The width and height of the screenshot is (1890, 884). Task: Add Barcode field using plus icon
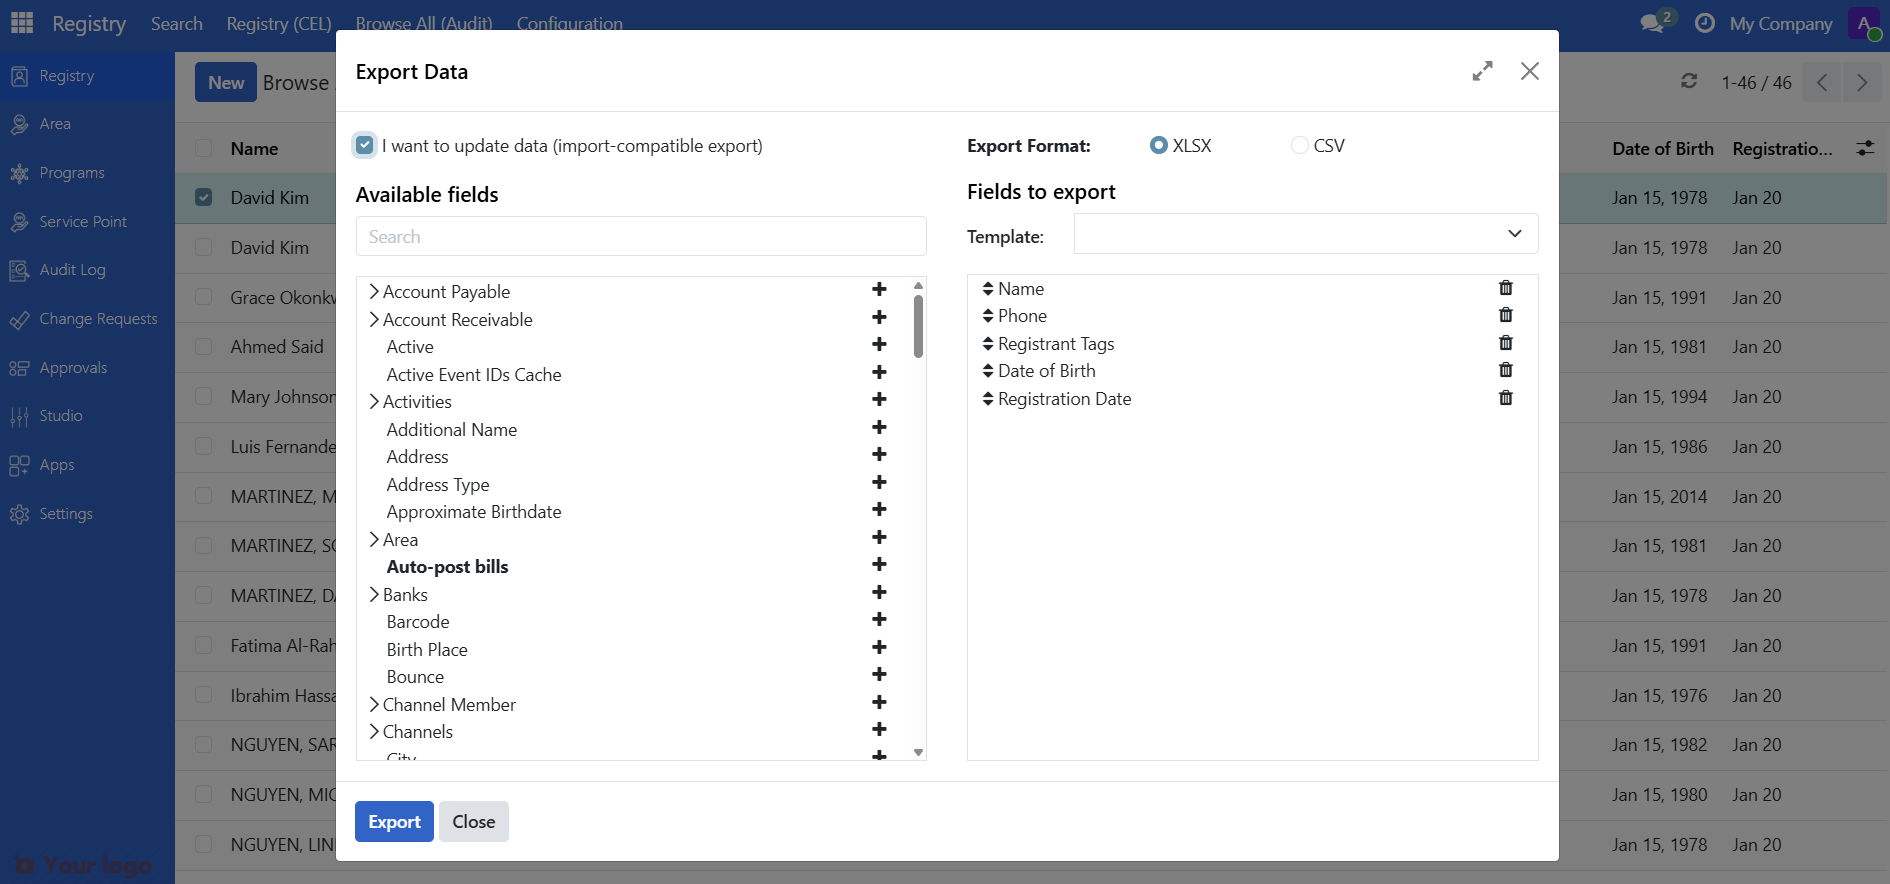click(879, 620)
